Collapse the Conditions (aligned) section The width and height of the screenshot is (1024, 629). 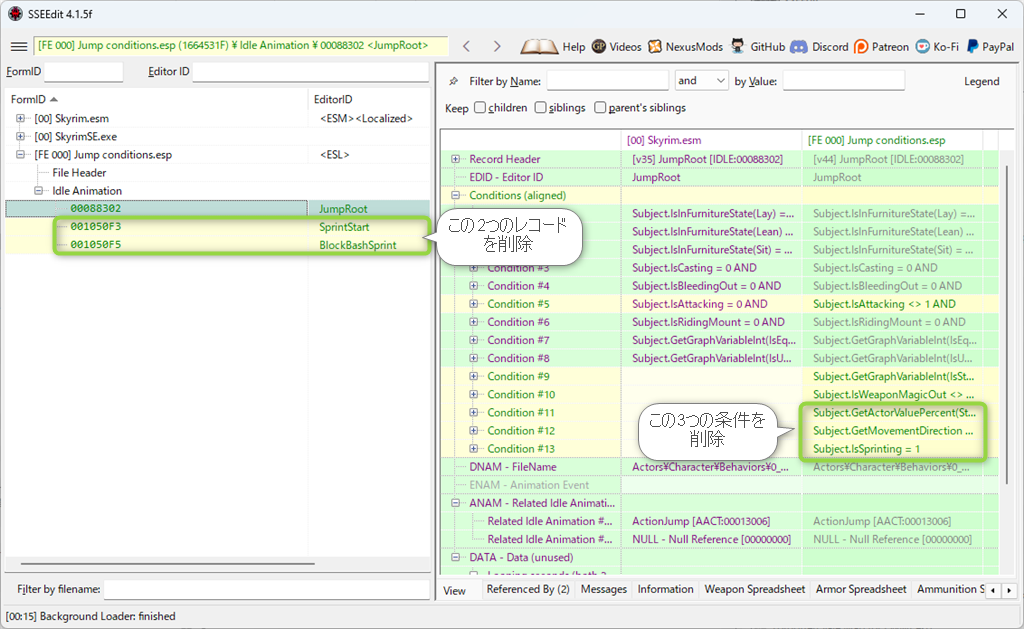click(x=455, y=195)
